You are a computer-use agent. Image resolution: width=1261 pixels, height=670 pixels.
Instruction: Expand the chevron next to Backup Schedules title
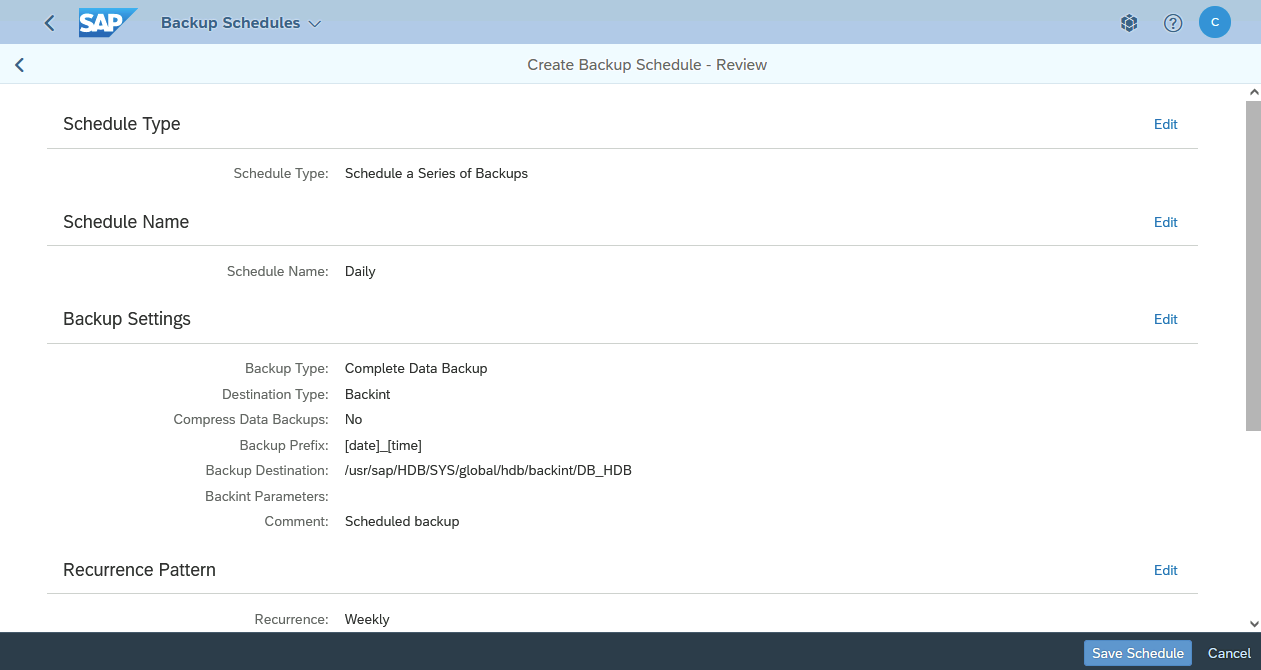click(313, 22)
